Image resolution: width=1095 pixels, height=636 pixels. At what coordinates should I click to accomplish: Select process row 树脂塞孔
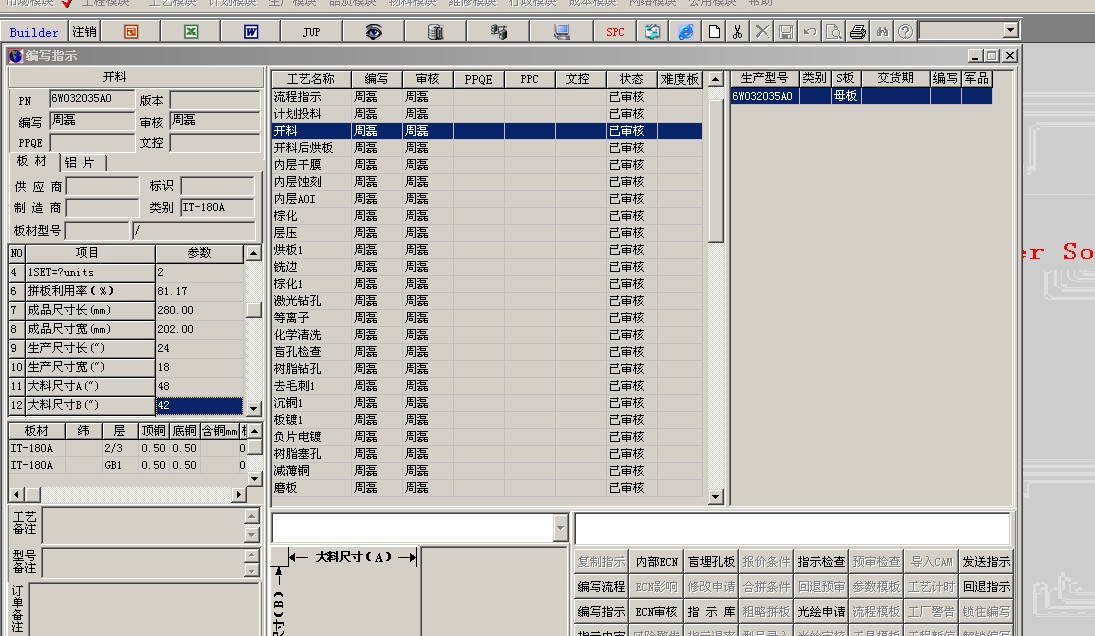[486, 454]
